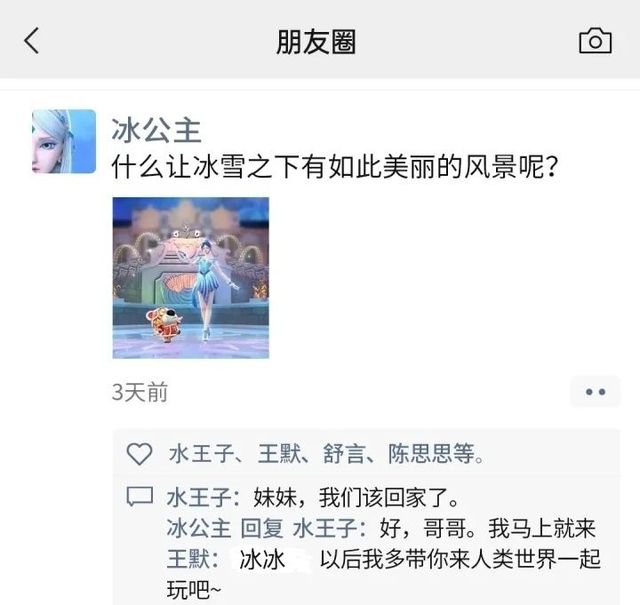This screenshot has width=640, height=605.
Task: Open the posted ice palace photo
Action: click(x=191, y=278)
